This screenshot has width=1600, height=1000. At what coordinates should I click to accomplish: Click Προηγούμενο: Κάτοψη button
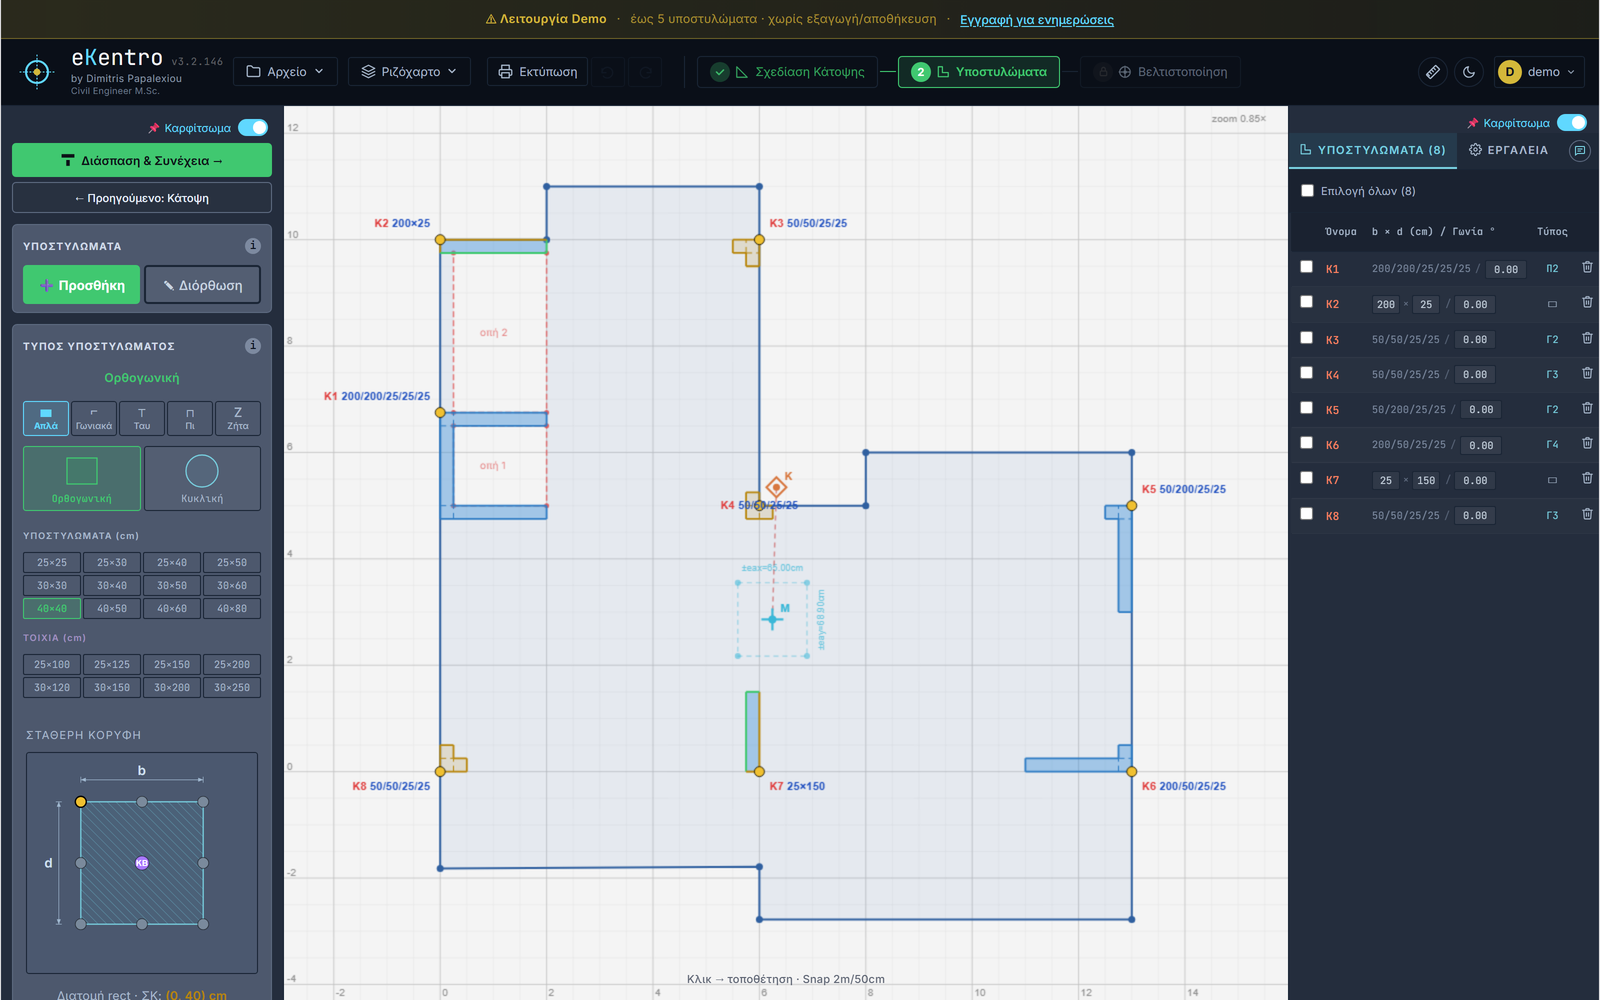point(142,198)
